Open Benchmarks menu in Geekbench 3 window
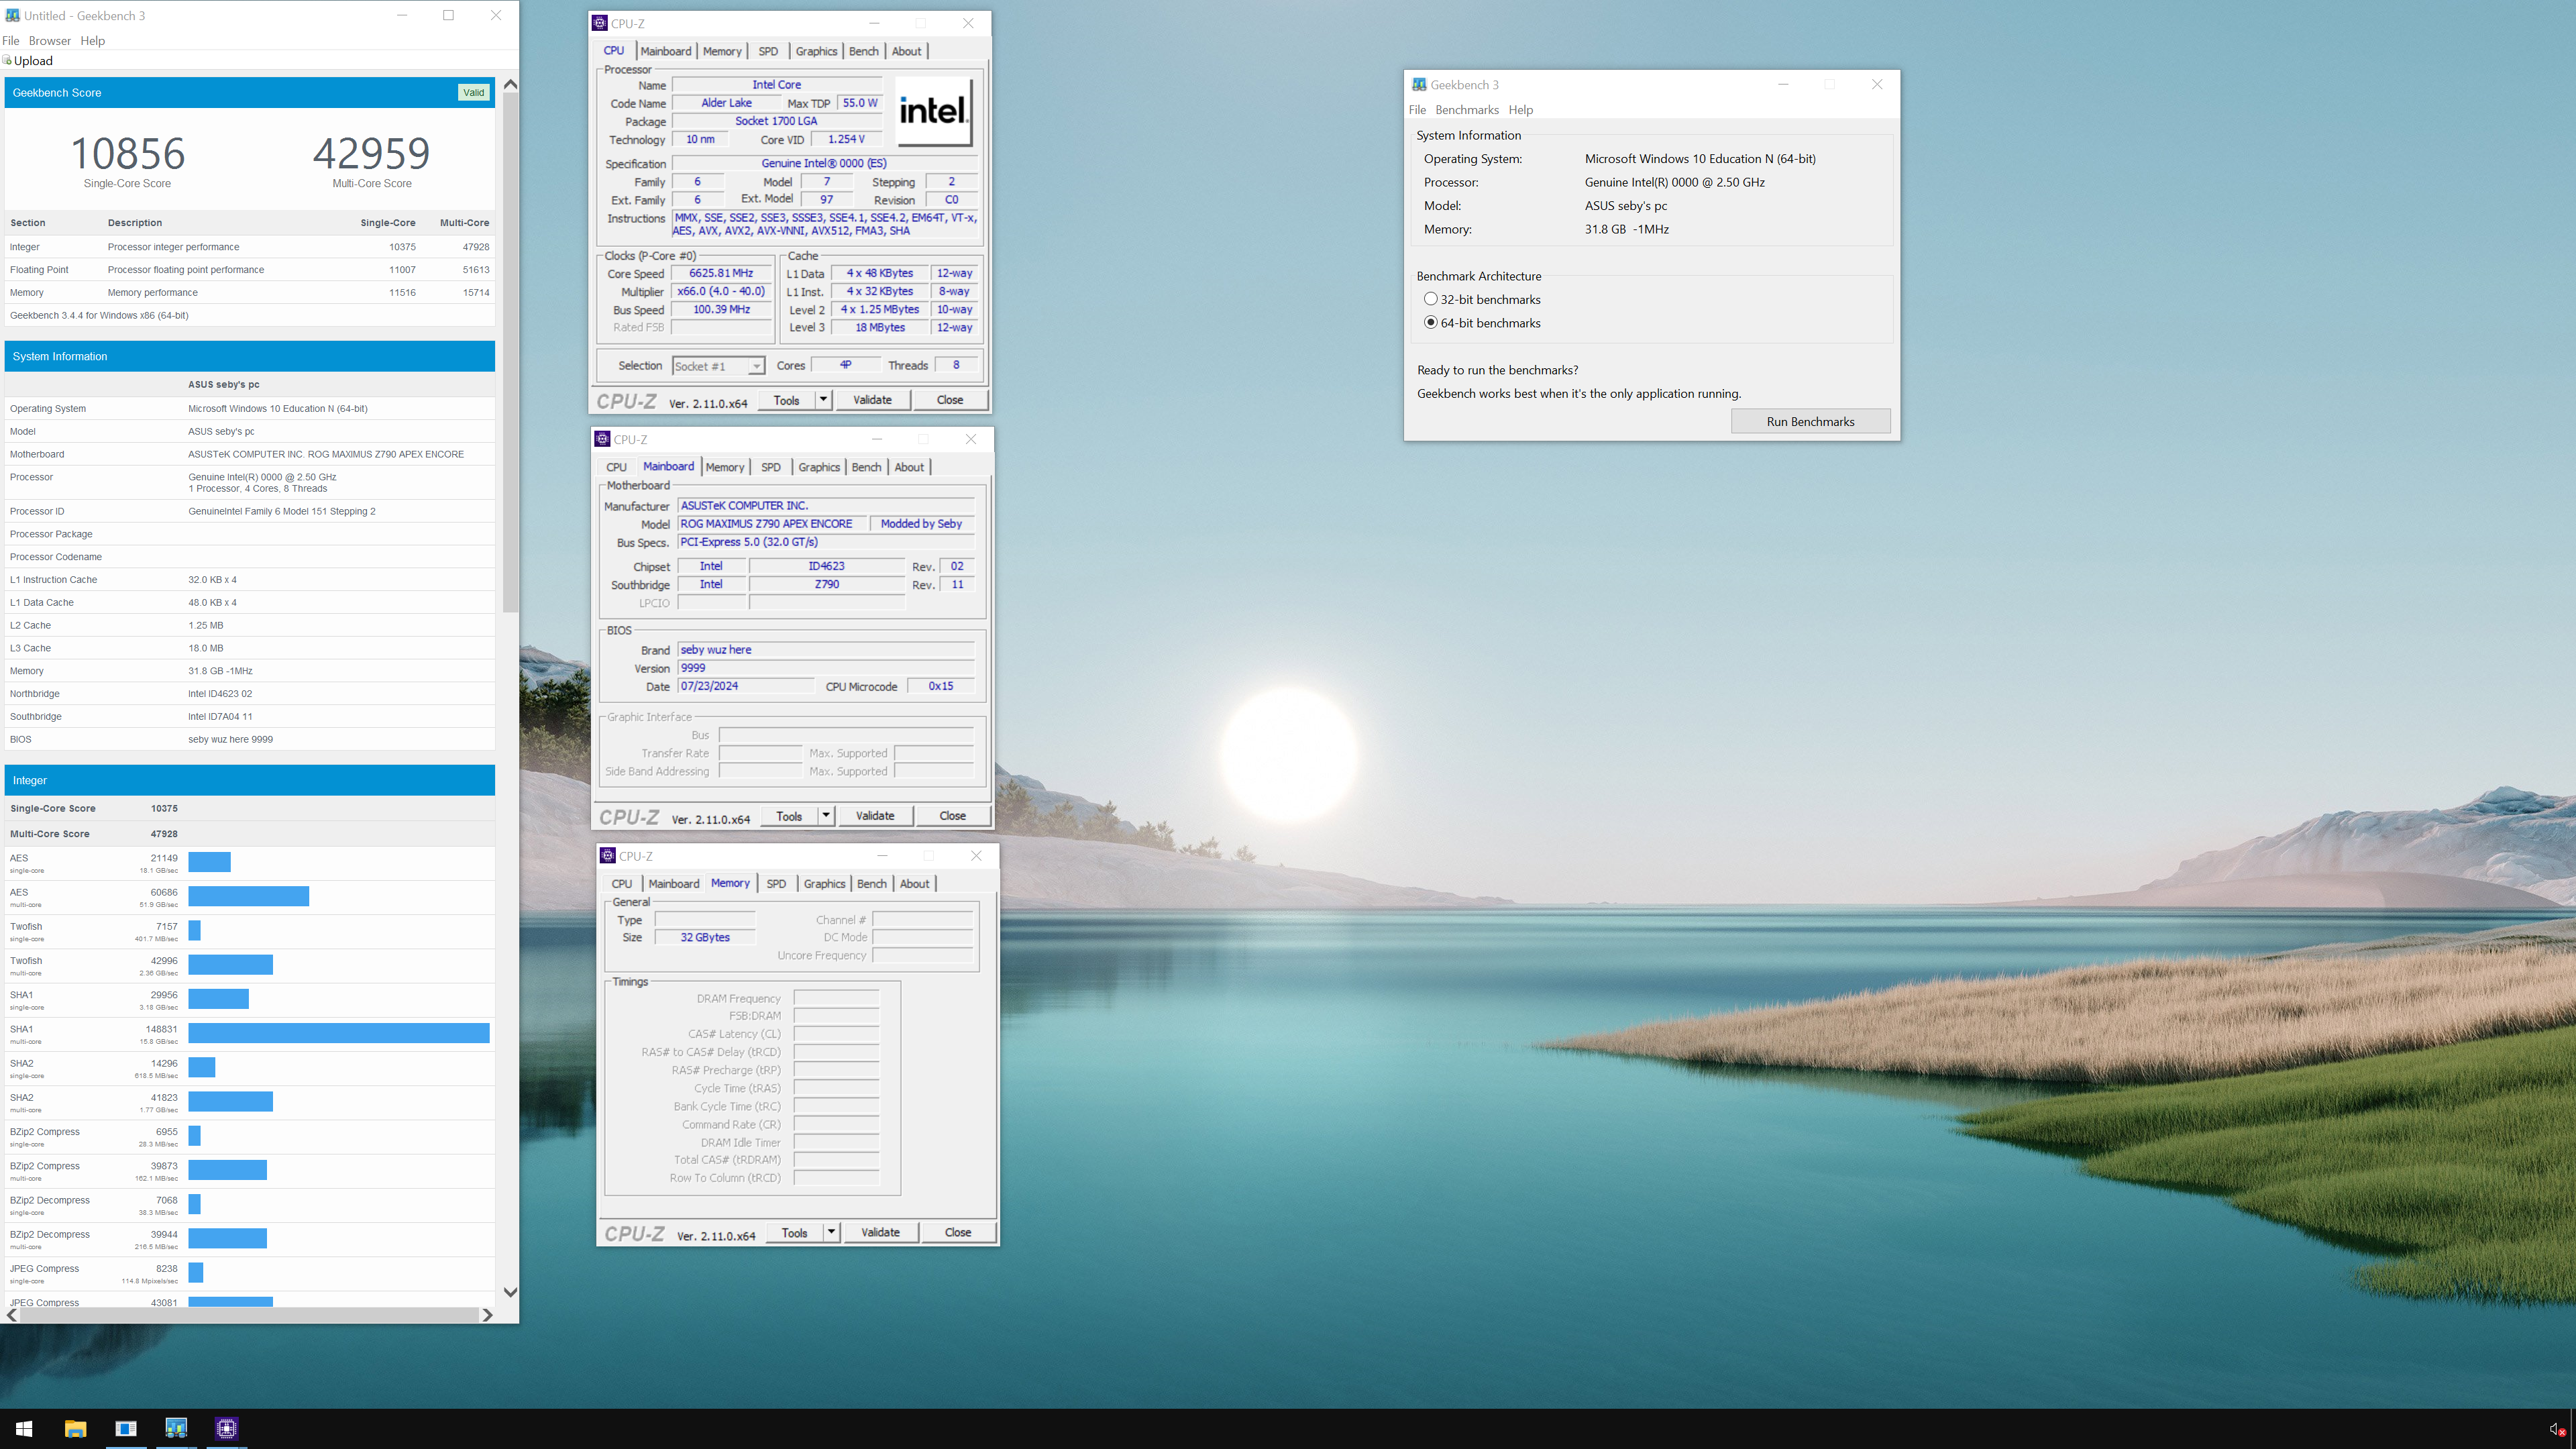Screen dimensions: 2576x1449 (1467, 110)
